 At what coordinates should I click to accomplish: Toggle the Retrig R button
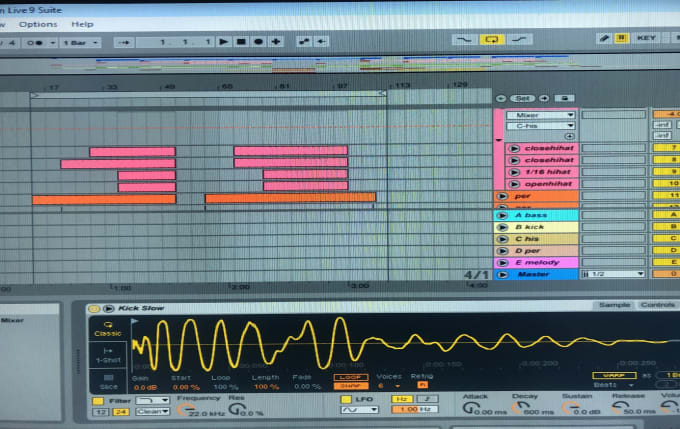[422, 385]
